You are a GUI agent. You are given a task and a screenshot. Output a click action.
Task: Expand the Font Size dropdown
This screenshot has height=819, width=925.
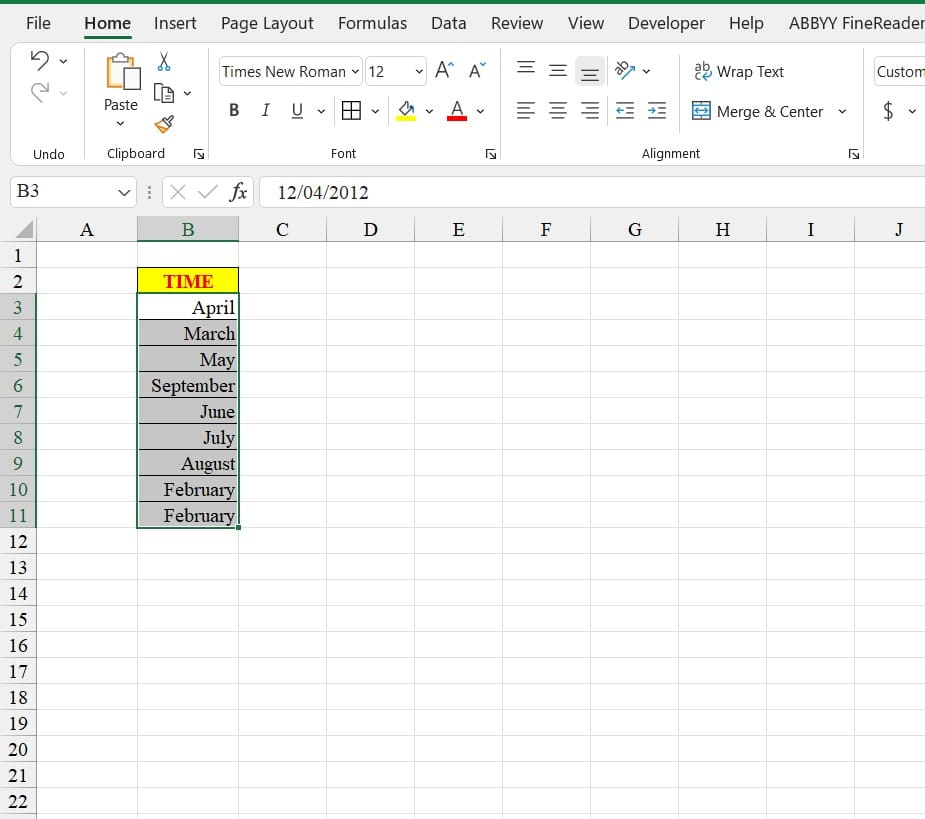pyautogui.click(x=416, y=71)
